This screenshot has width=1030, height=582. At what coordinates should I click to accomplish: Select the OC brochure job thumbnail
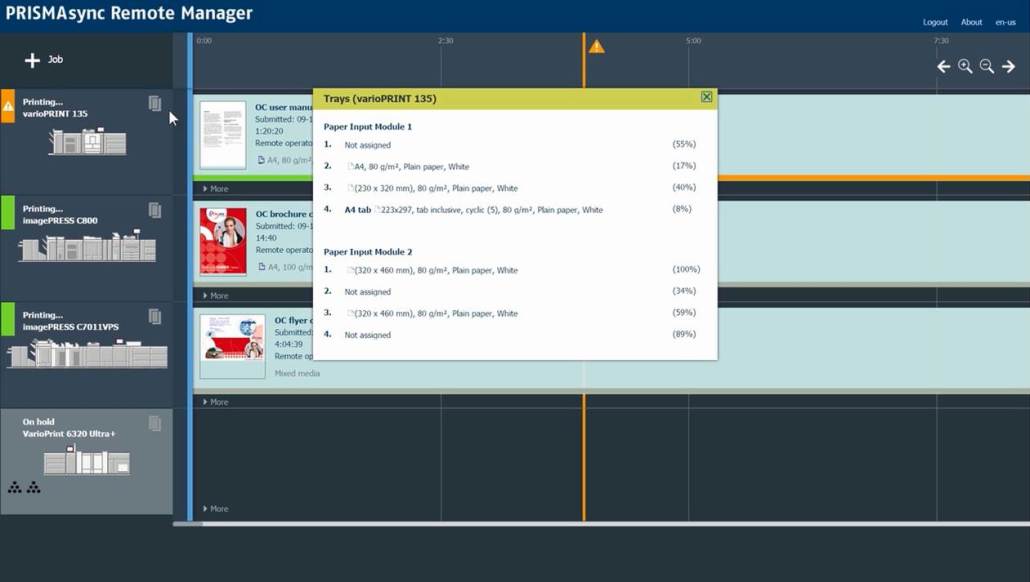coord(223,241)
